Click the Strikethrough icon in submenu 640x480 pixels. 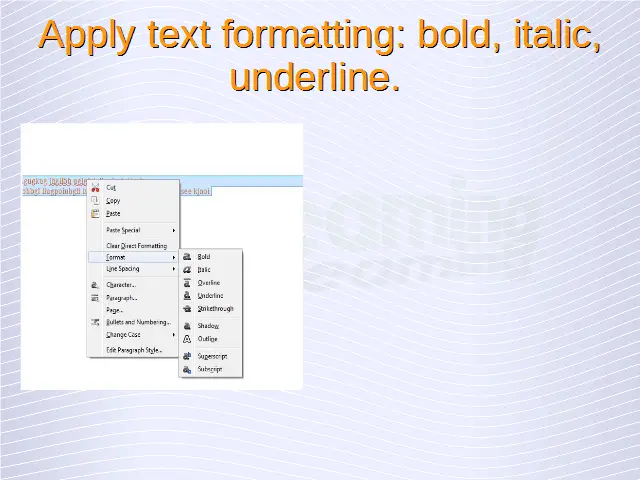coord(187,309)
